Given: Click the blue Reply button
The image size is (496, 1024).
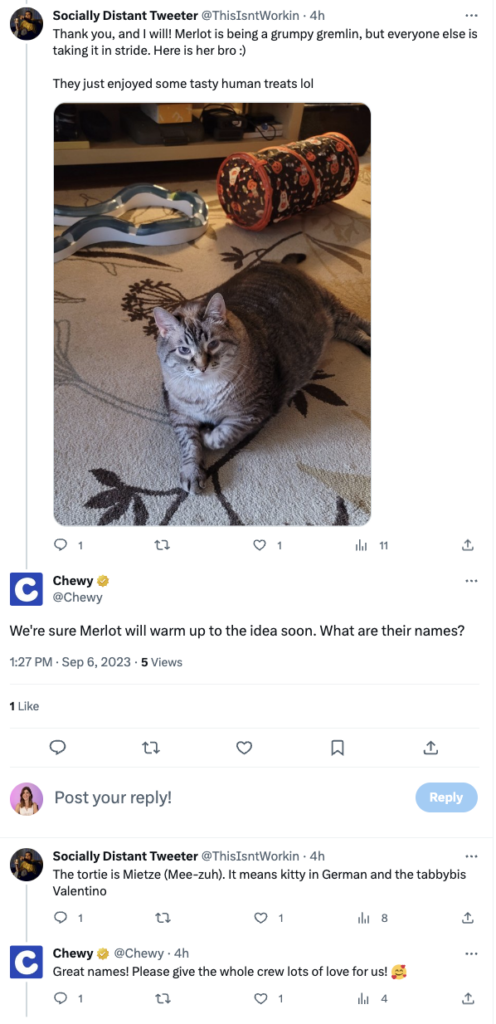Looking at the screenshot, I should tap(446, 797).
